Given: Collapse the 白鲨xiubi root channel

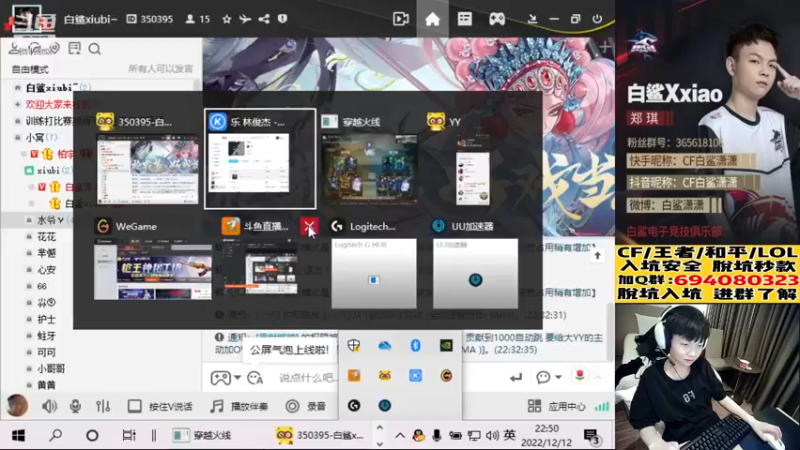Looking at the screenshot, I should pos(17,88).
